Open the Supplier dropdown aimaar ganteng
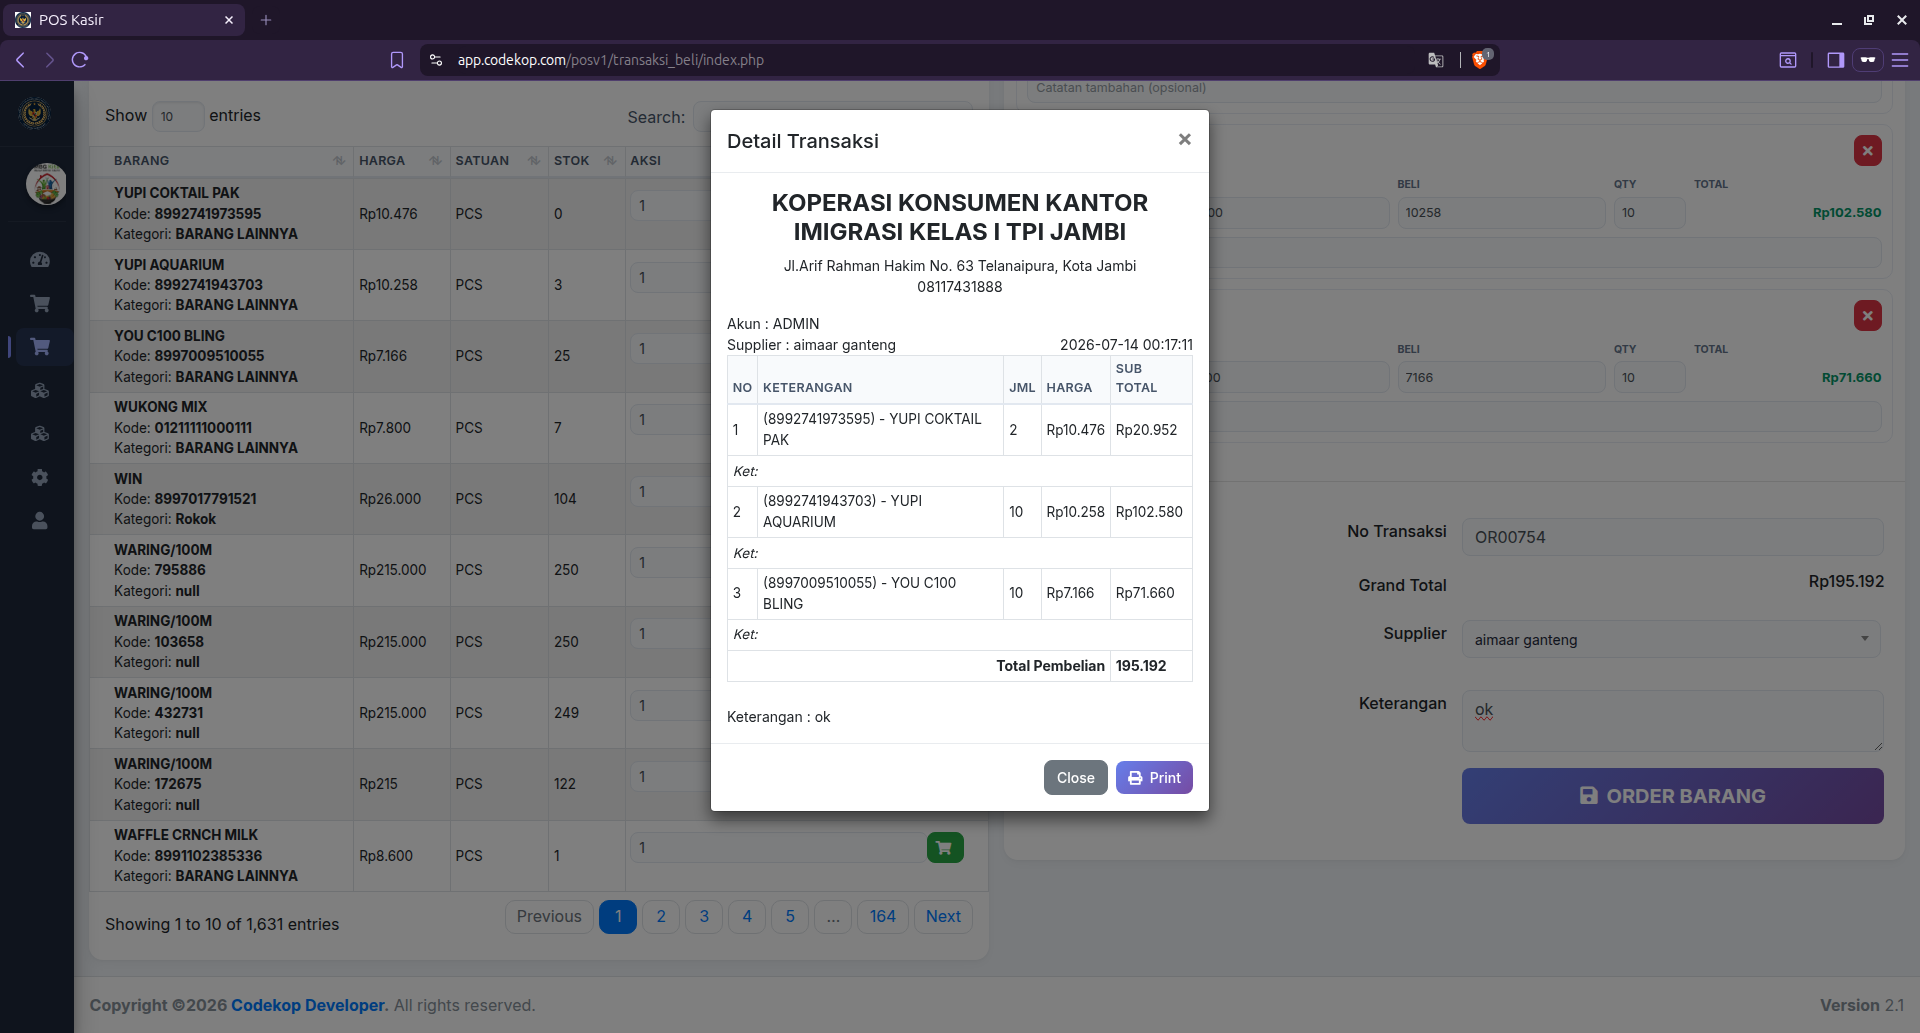This screenshot has height=1033, width=1920. click(x=1671, y=640)
